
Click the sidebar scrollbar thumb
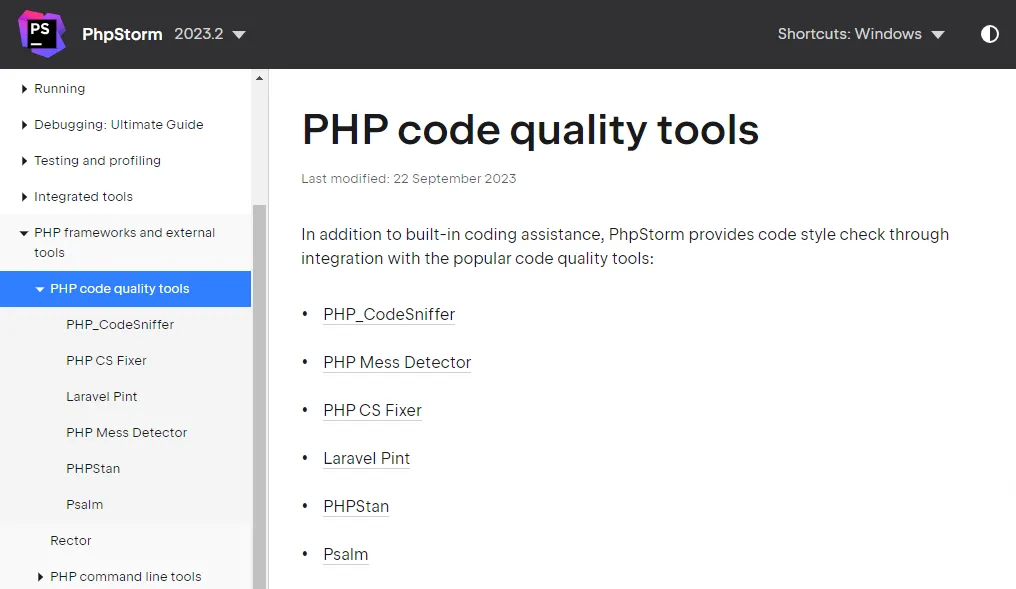tap(259, 397)
